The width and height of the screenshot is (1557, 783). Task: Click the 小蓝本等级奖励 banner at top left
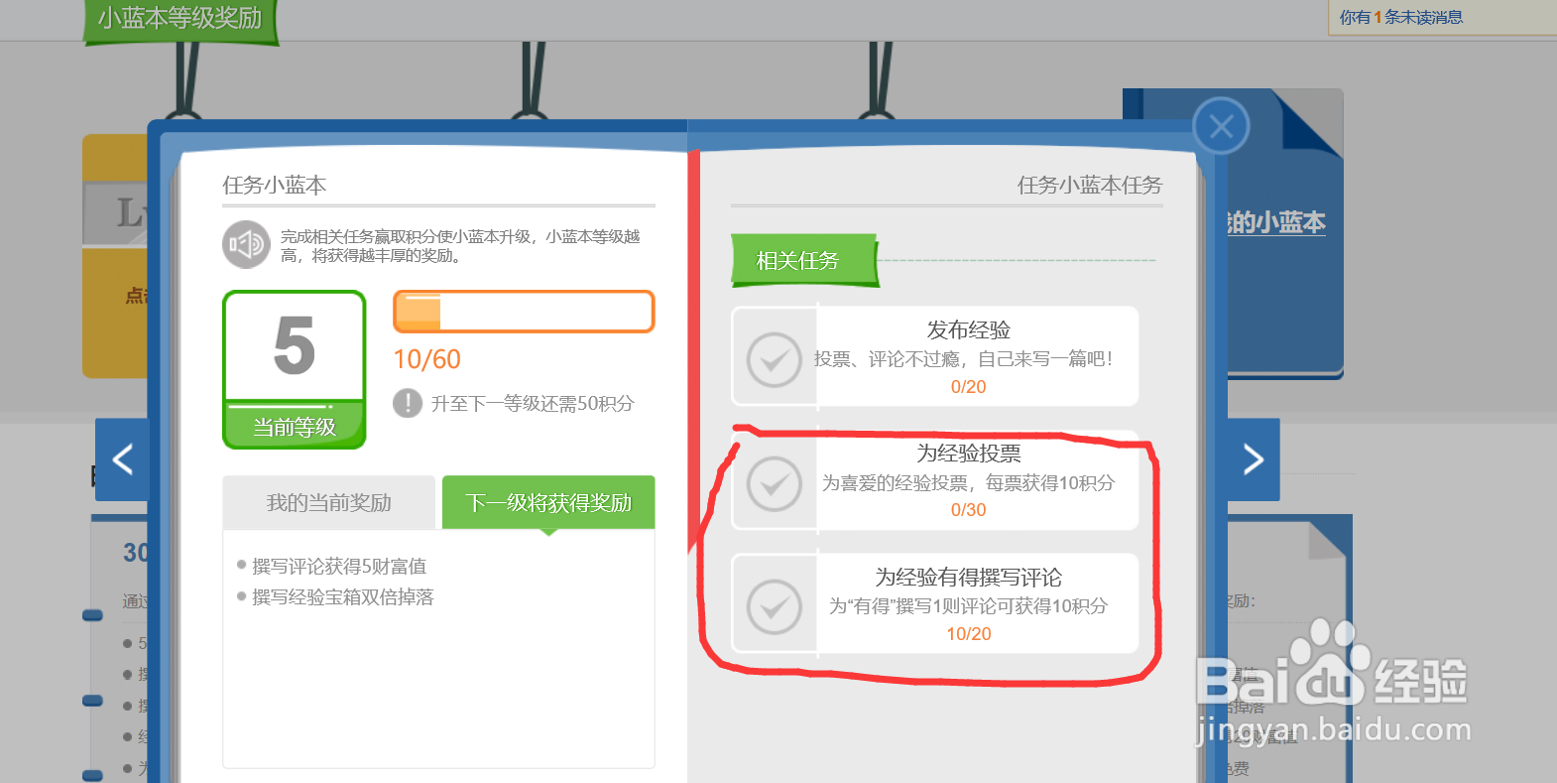point(180,16)
